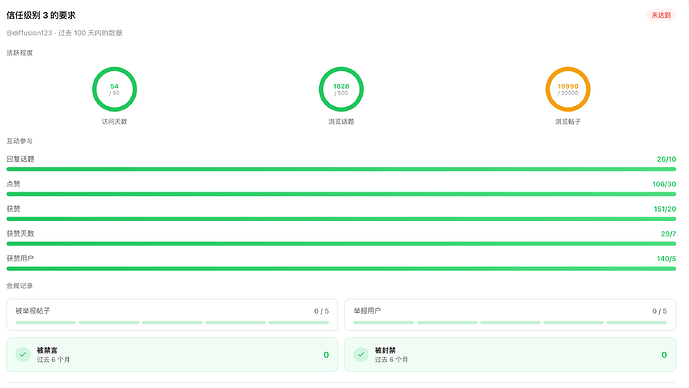Click the red 未达到 status badge

coord(661,15)
